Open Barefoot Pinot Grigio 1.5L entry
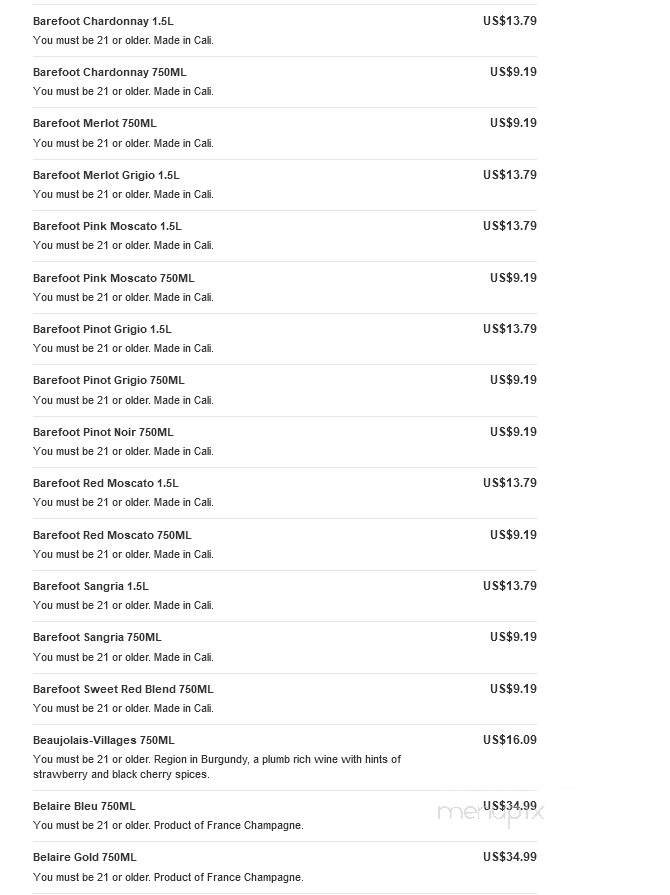The image size is (670, 895). (x=102, y=329)
